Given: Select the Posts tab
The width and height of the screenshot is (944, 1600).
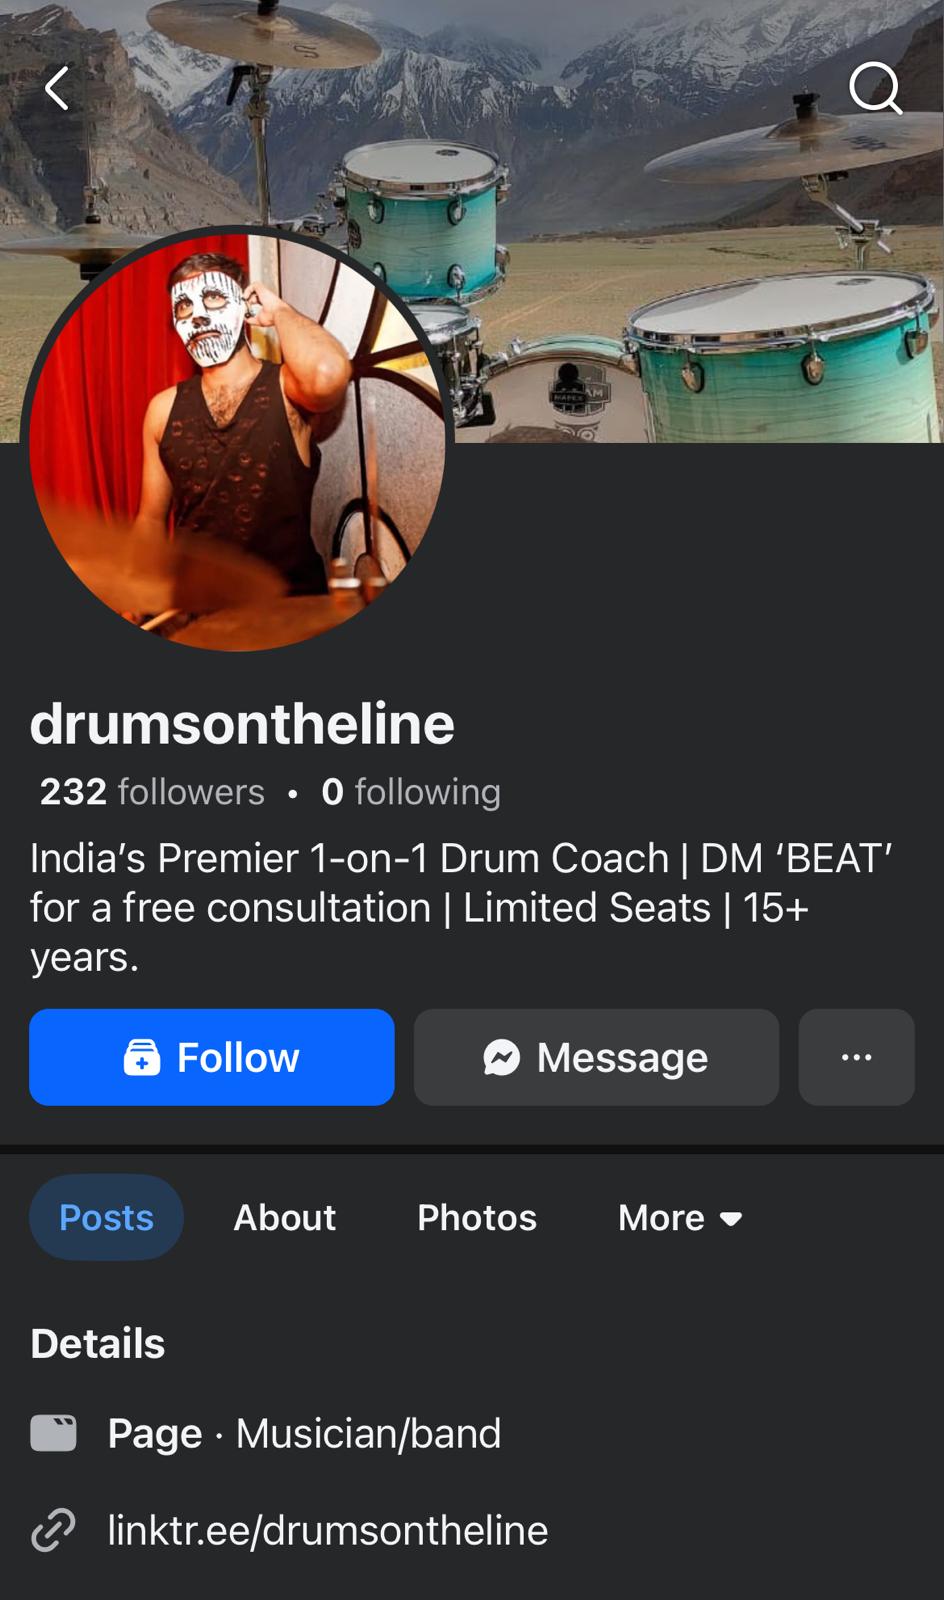Looking at the screenshot, I should (x=106, y=1217).
